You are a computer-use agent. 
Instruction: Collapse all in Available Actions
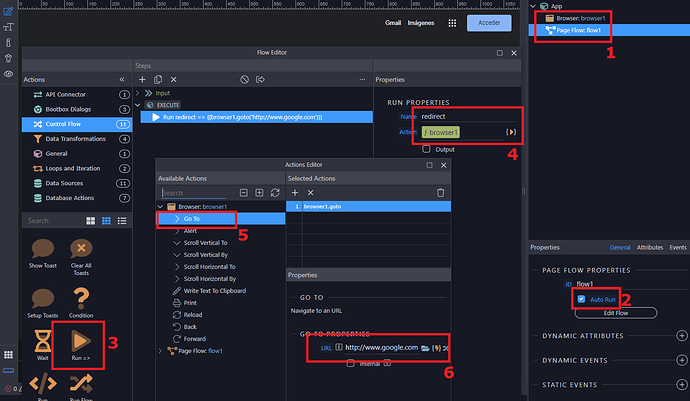coord(243,193)
